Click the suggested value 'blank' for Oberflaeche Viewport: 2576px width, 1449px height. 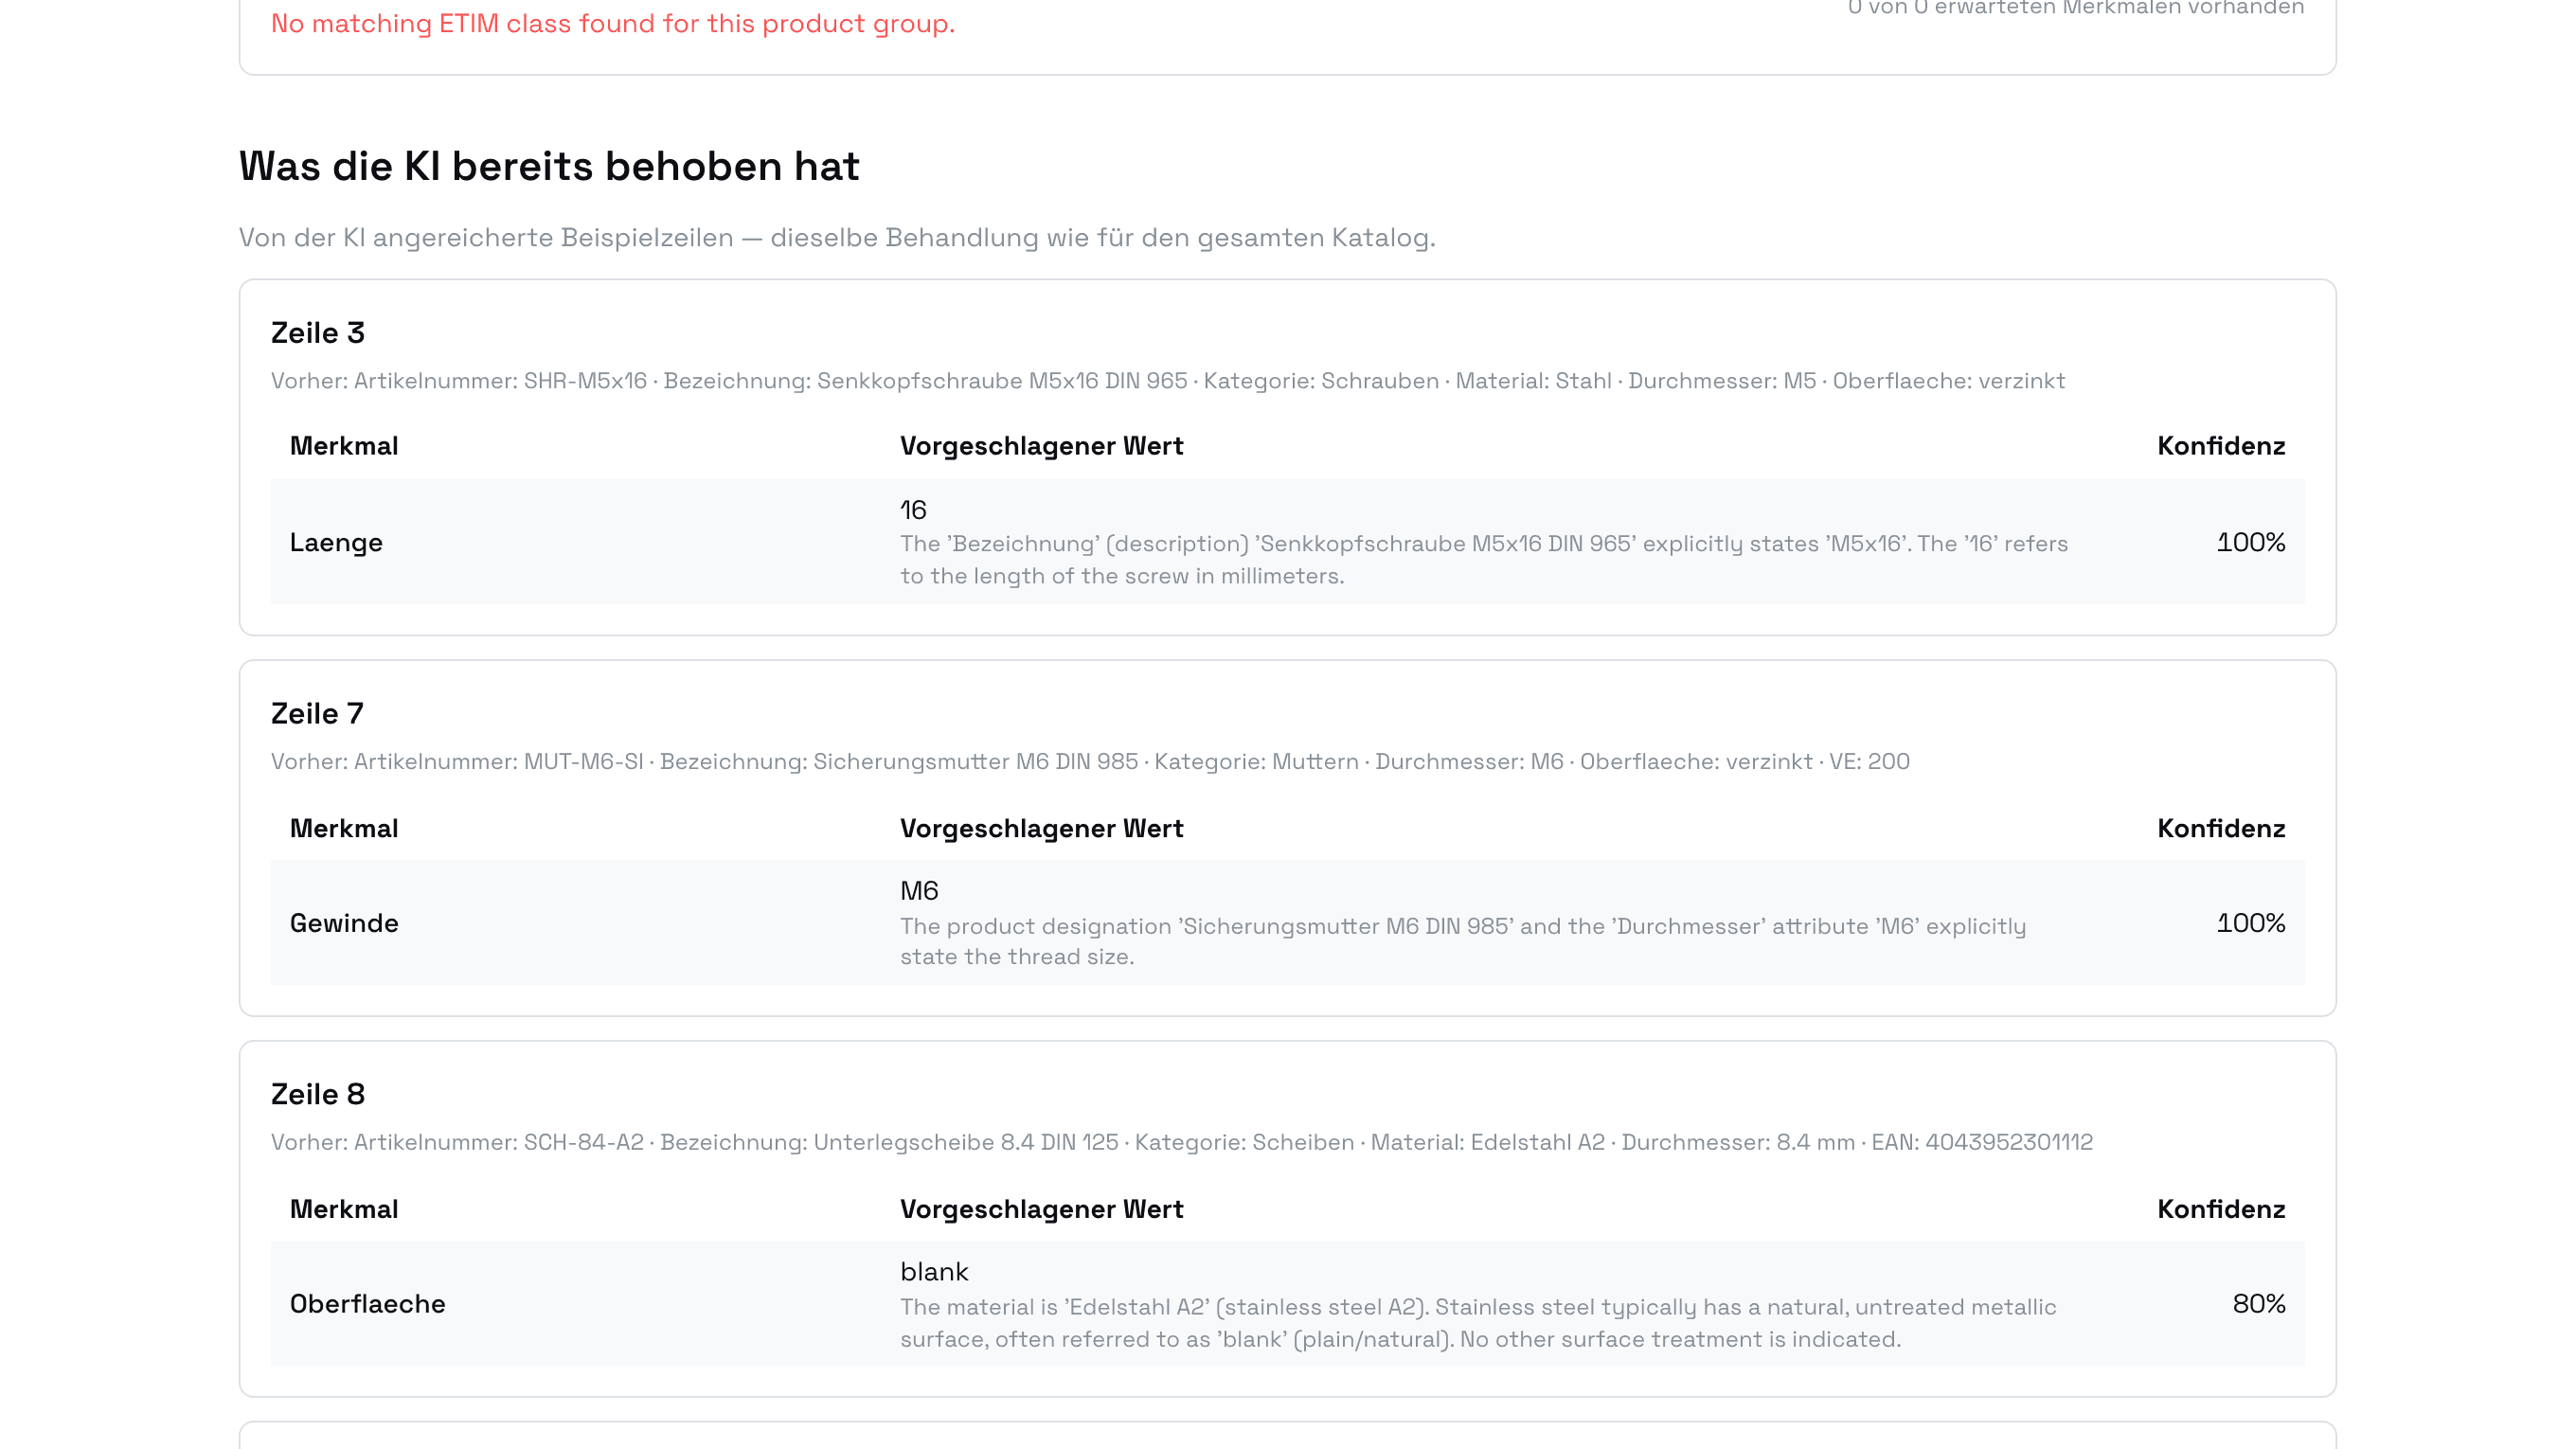(934, 1272)
